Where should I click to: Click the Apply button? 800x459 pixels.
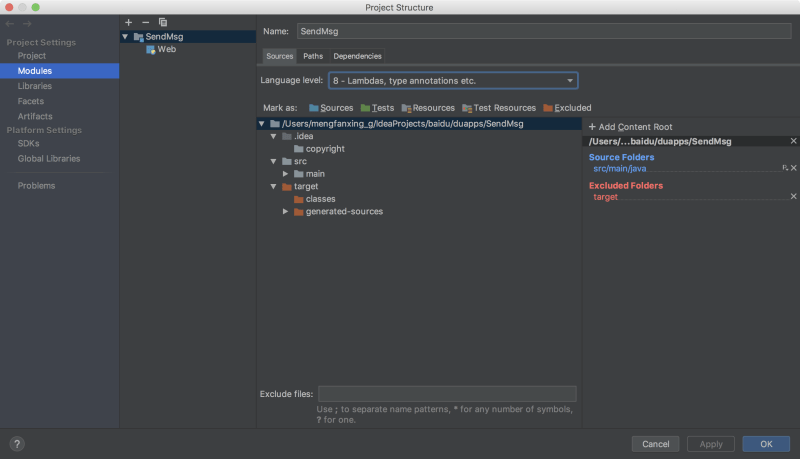pyautogui.click(x=711, y=444)
